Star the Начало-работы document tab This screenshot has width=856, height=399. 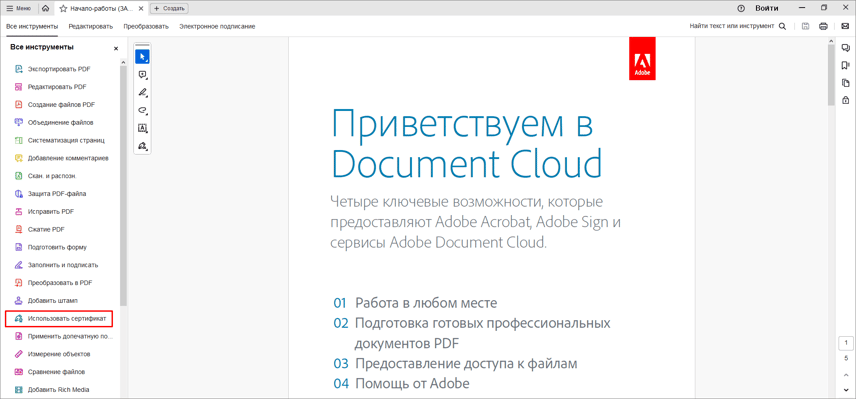[63, 8]
